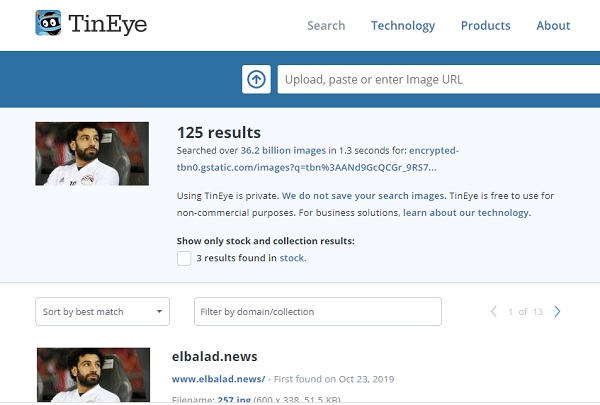Click the 257.jpg filename link
600x405 pixels.
(234, 400)
